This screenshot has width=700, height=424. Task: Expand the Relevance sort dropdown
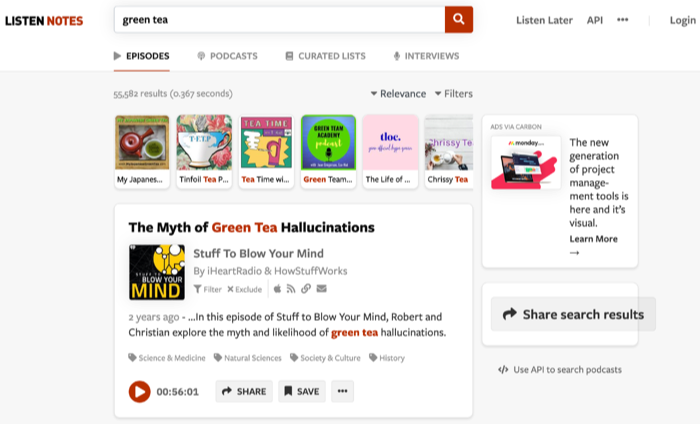pos(398,94)
